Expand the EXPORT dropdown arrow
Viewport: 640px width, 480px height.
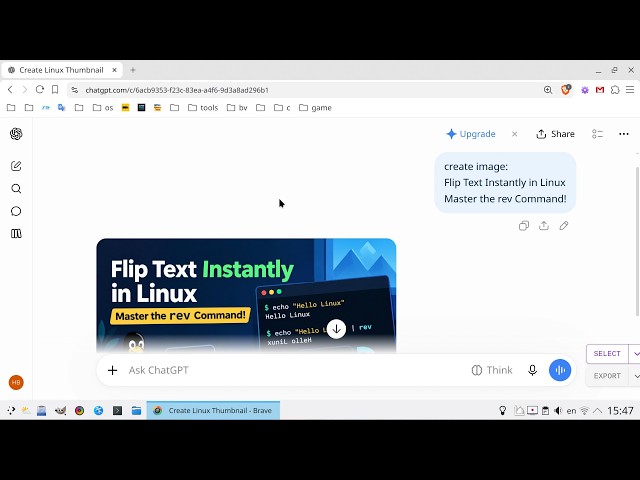pyautogui.click(x=636, y=376)
